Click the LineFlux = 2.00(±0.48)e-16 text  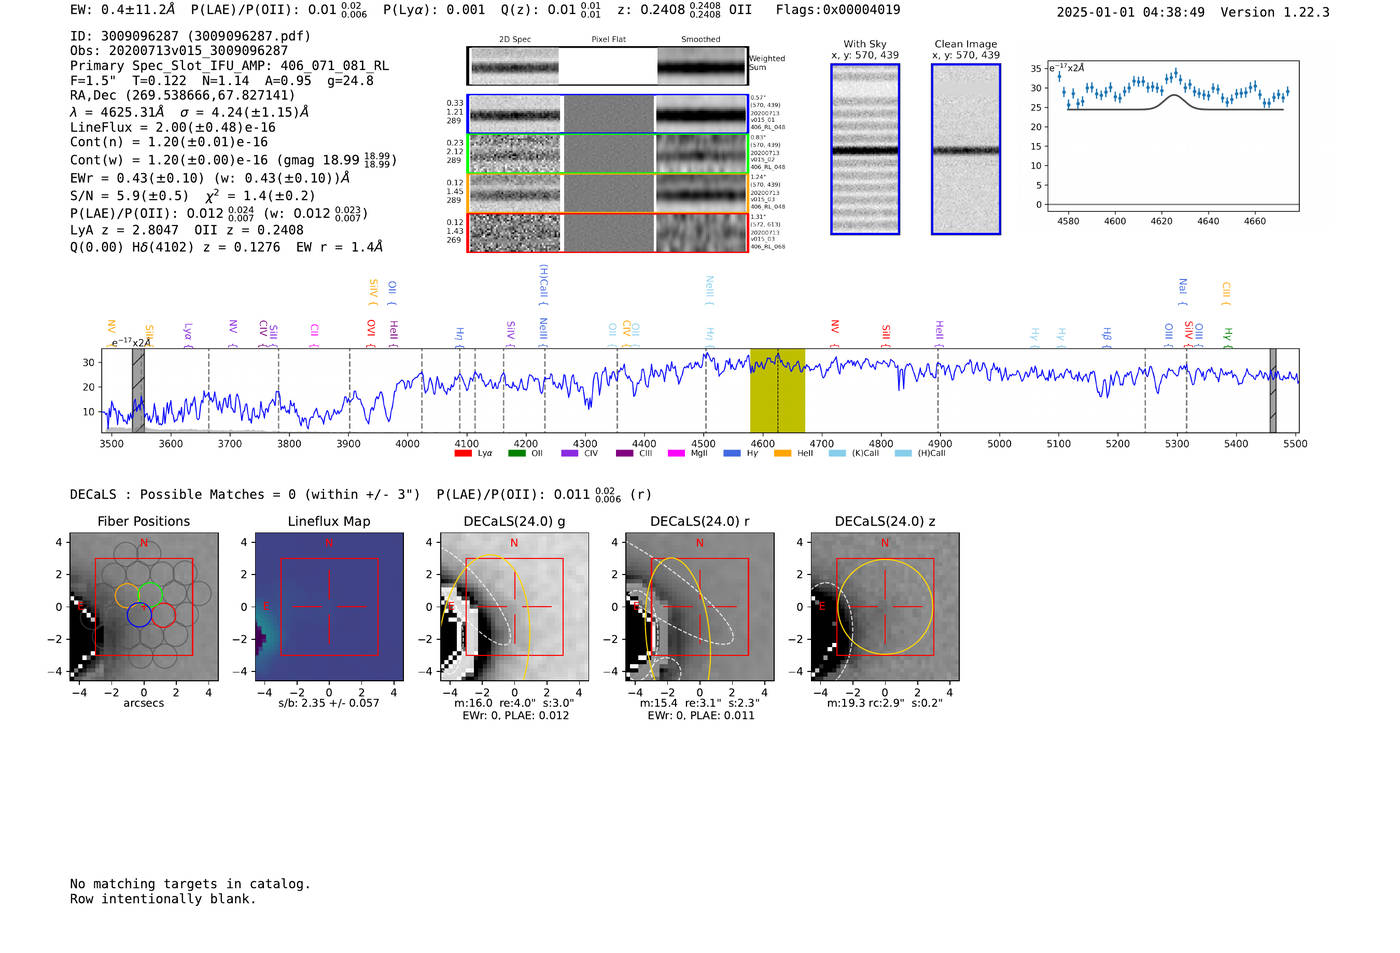[173, 128]
